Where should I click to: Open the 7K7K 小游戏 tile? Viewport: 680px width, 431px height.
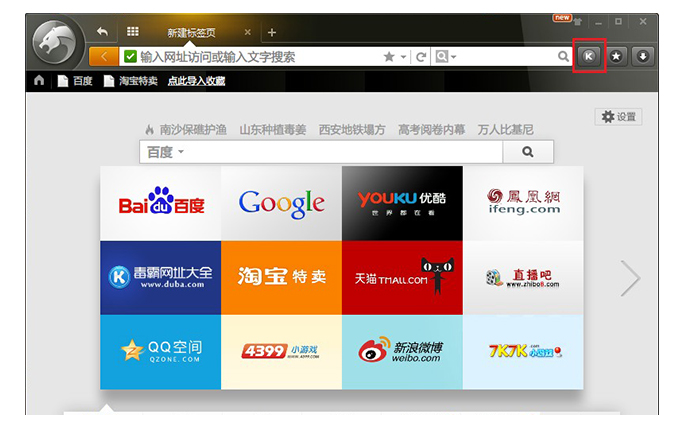tap(523, 352)
